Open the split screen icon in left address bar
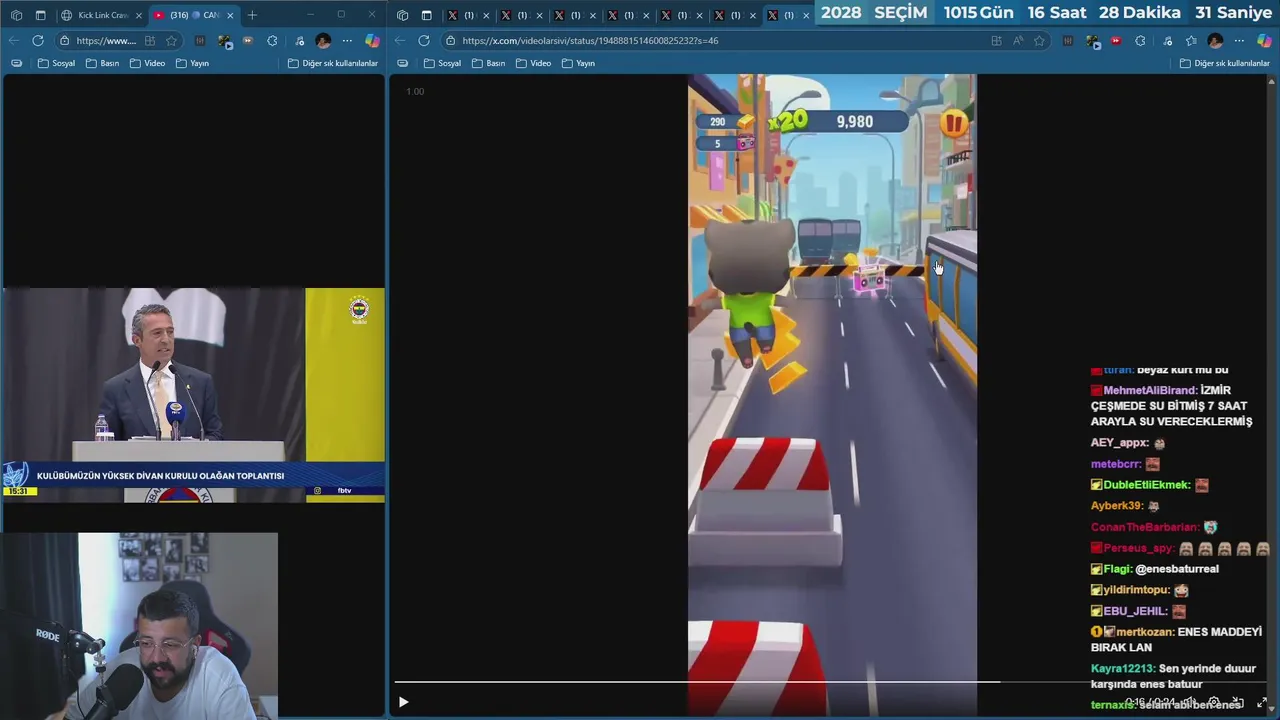This screenshot has width=1280, height=720. tap(150, 41)
